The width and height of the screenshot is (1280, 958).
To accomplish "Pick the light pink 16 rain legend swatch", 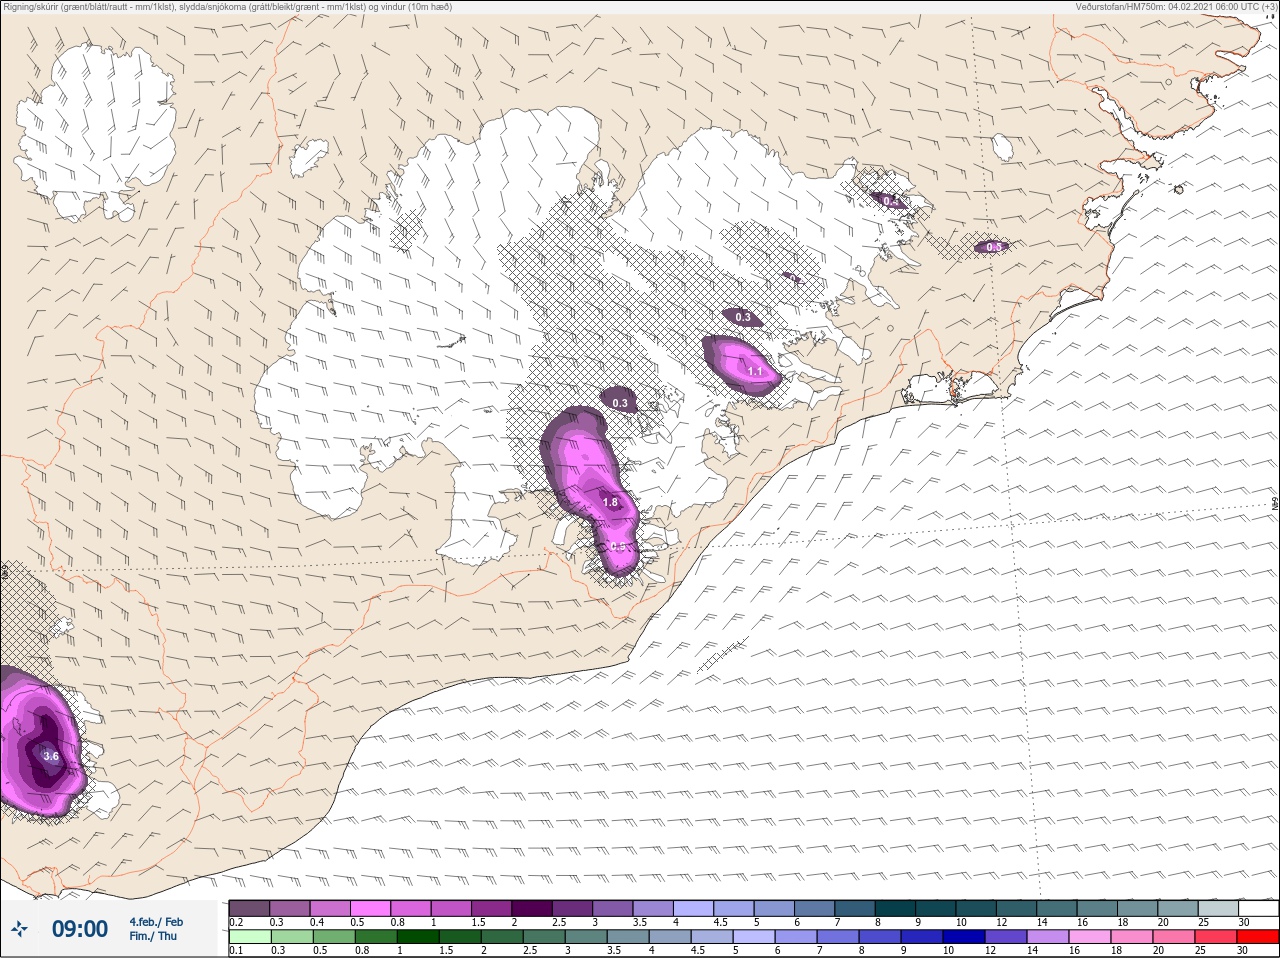I will tap(1089, 937).
